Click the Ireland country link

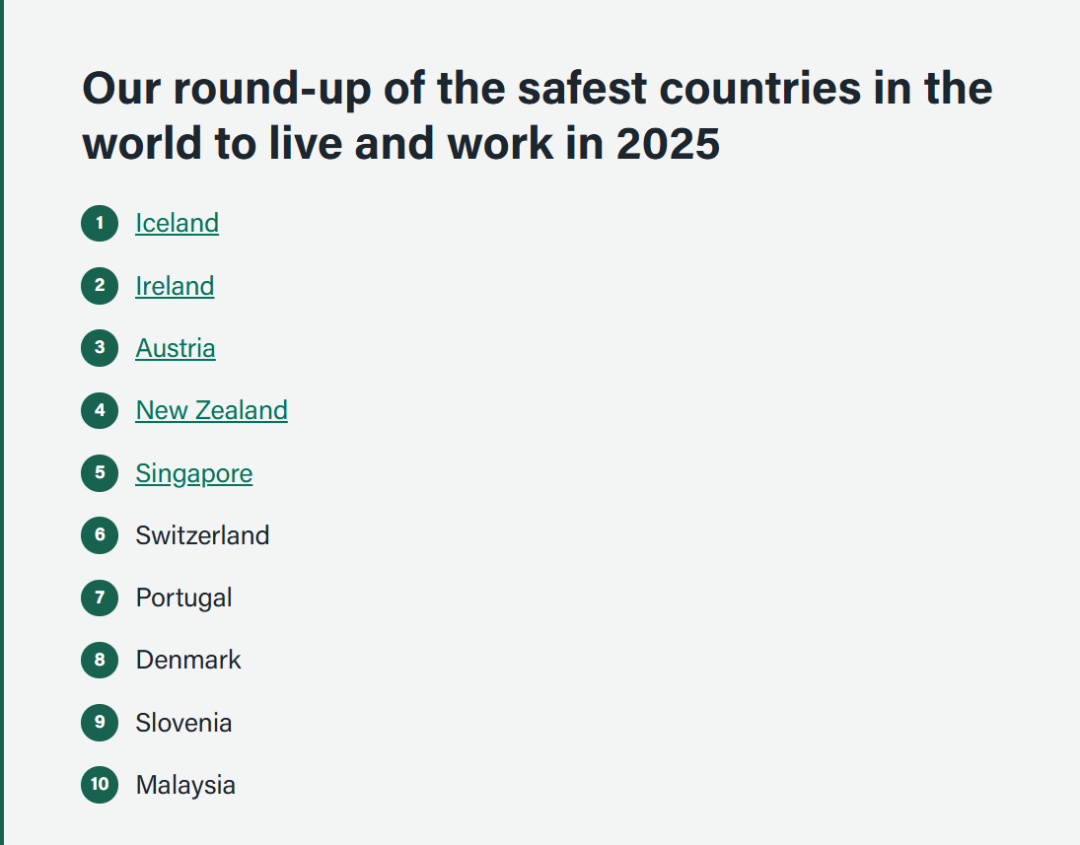(175, 286)
